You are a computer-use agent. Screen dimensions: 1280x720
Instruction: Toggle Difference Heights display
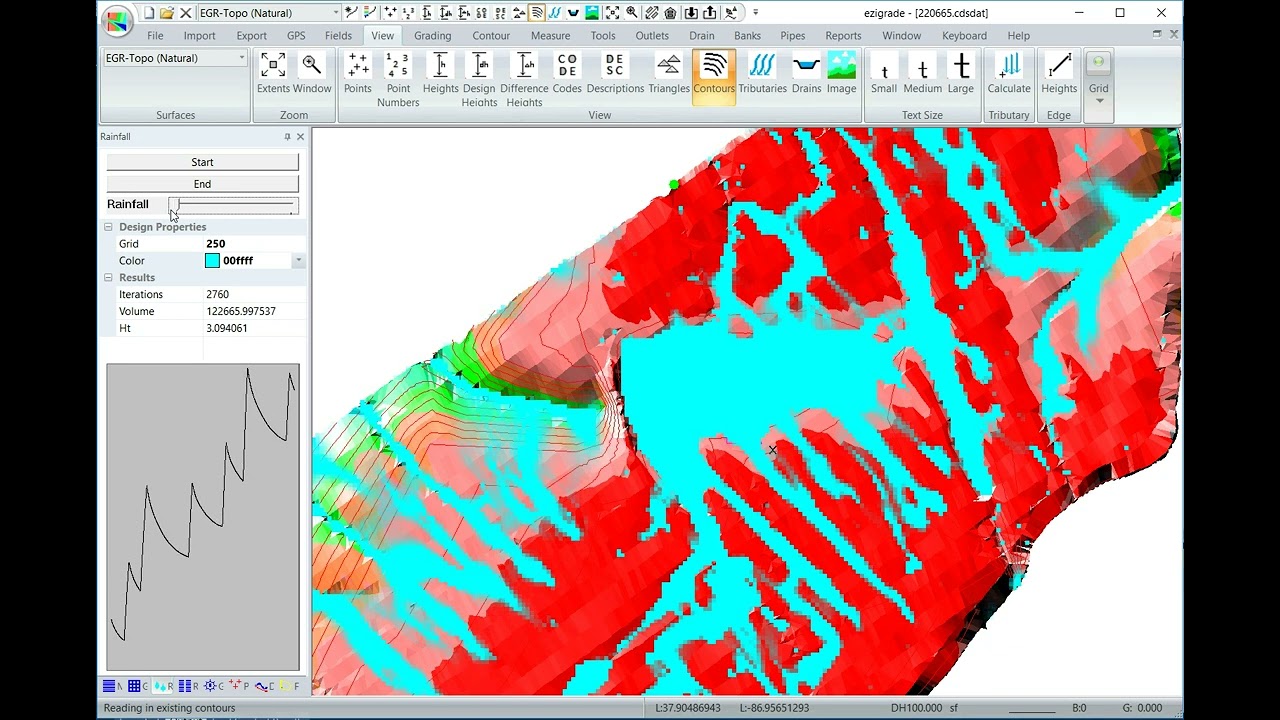pos(524,79)
